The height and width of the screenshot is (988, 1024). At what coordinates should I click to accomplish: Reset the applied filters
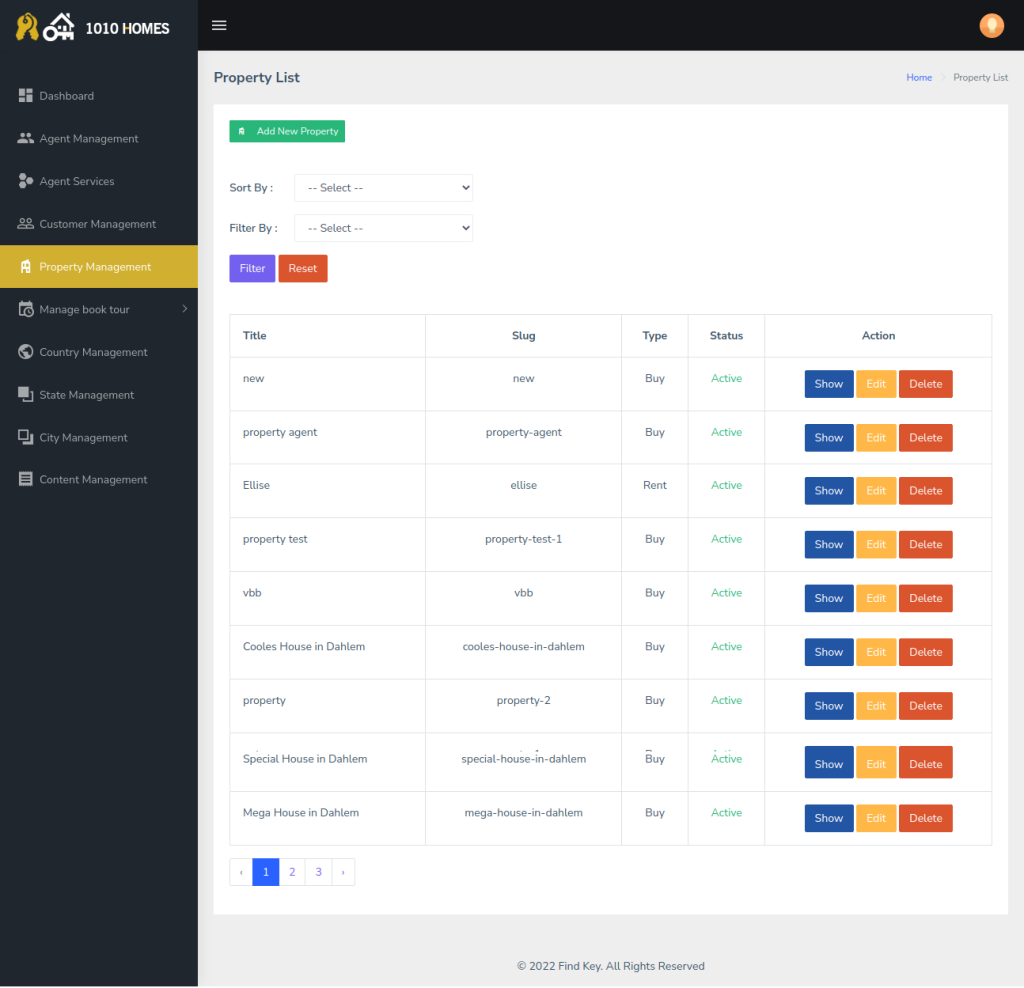pos(302,268)
